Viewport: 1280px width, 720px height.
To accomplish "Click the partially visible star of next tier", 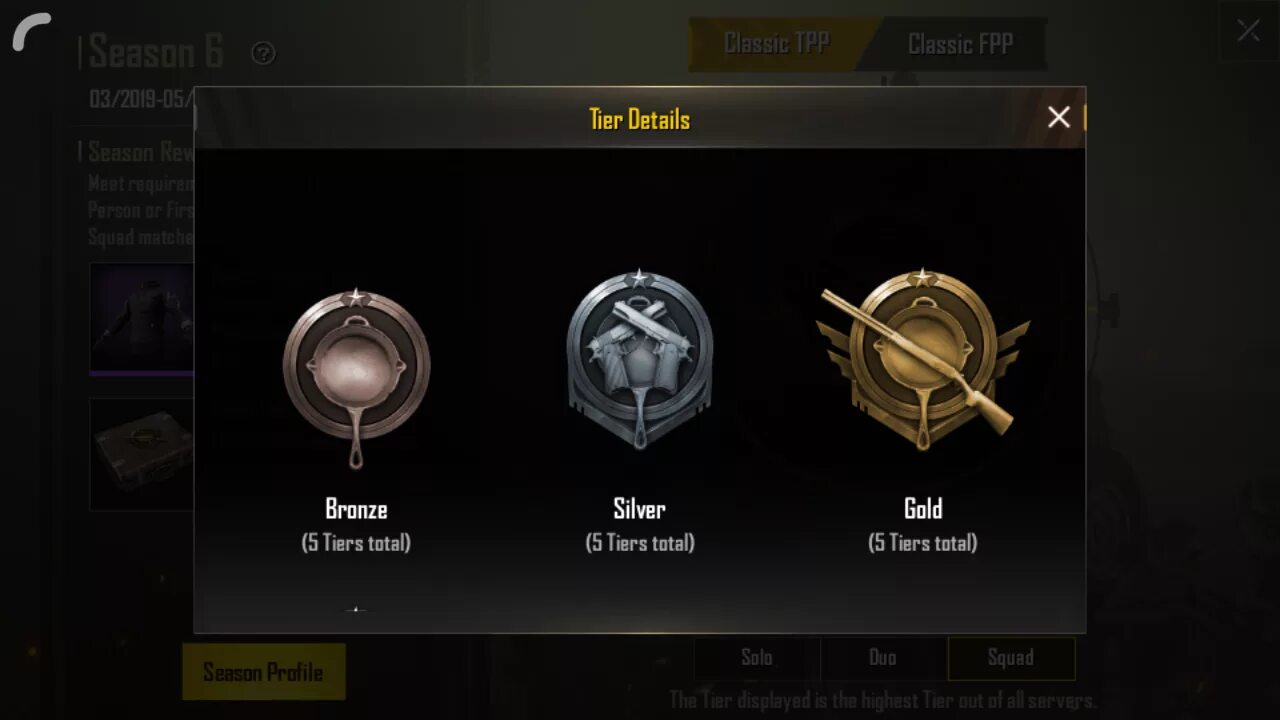I will pos(356,608).
